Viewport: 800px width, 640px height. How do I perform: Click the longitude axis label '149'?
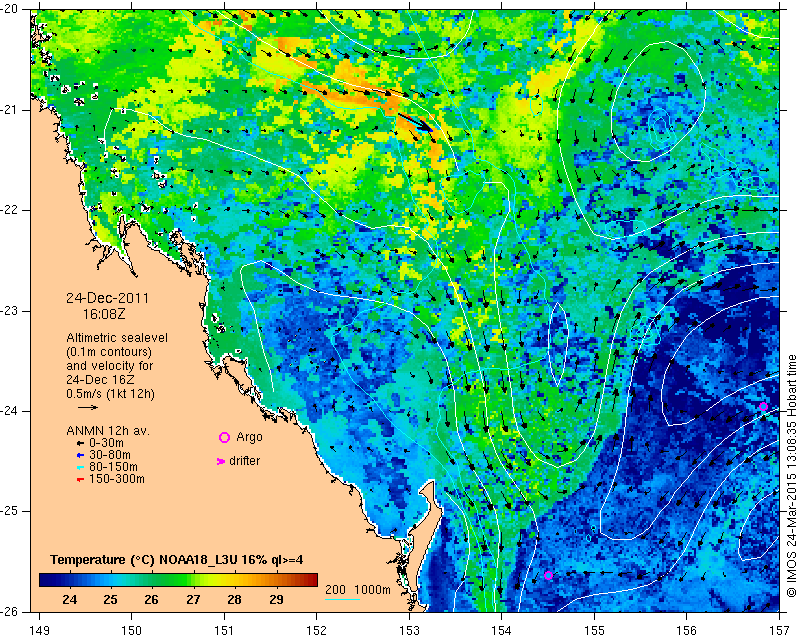pyautogui.click(x=39, y=630)
